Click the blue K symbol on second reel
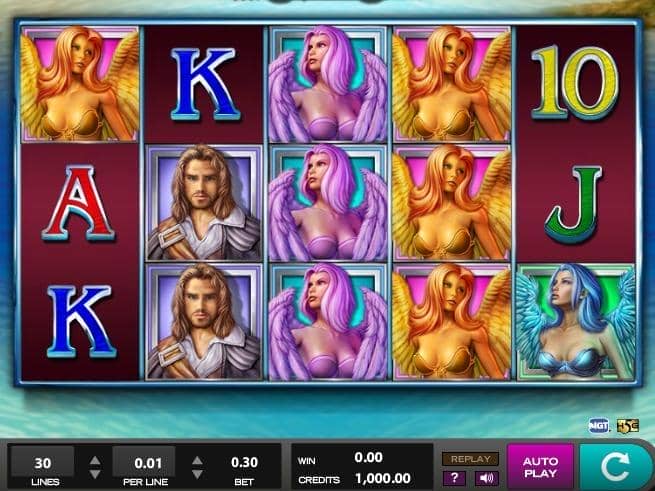 click(x=205, y=84)
